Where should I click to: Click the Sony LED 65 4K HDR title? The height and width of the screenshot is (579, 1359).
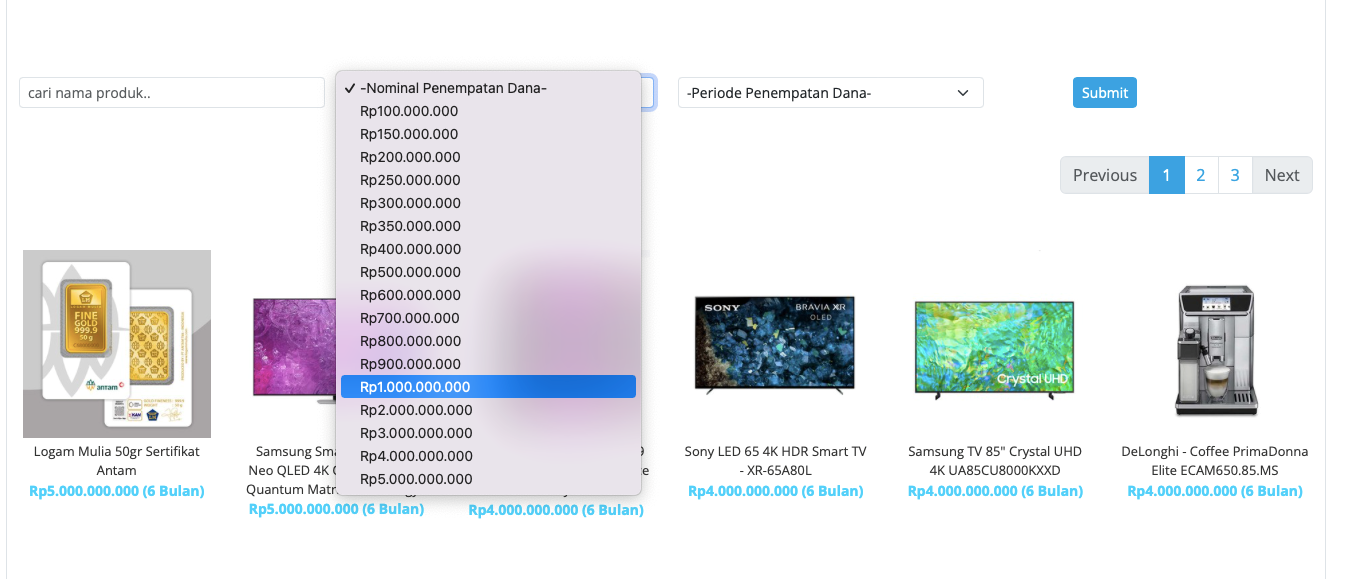click(x=776, y=461)
